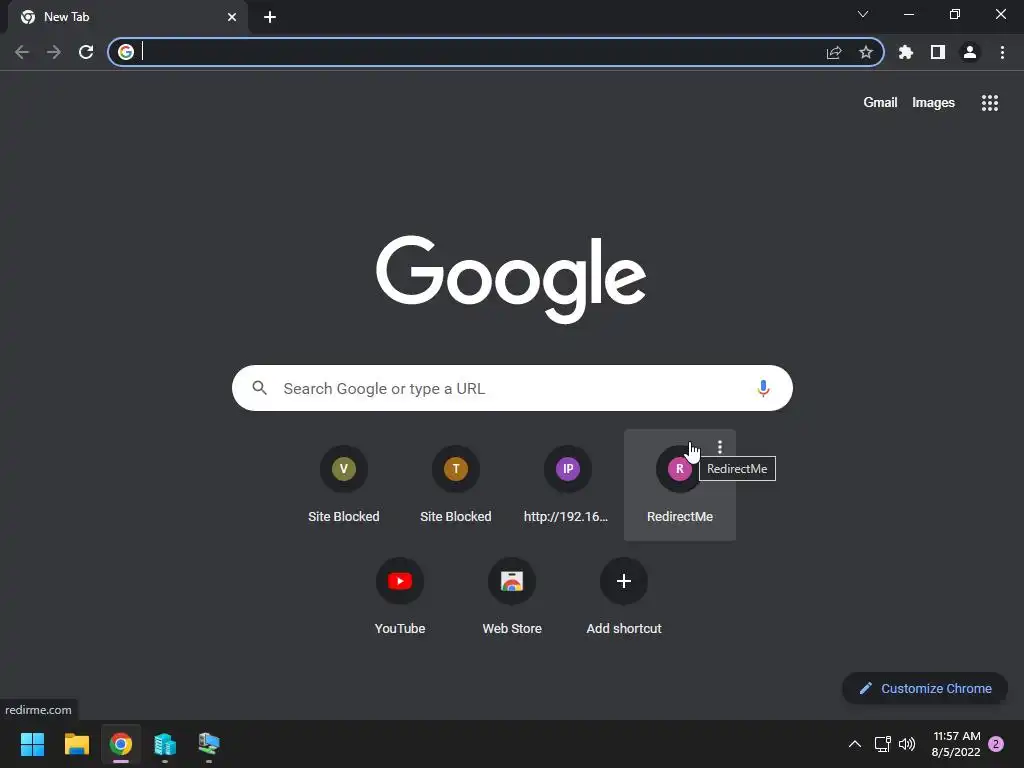
Task: Open the Google apps grid
Action: point(990,103)
